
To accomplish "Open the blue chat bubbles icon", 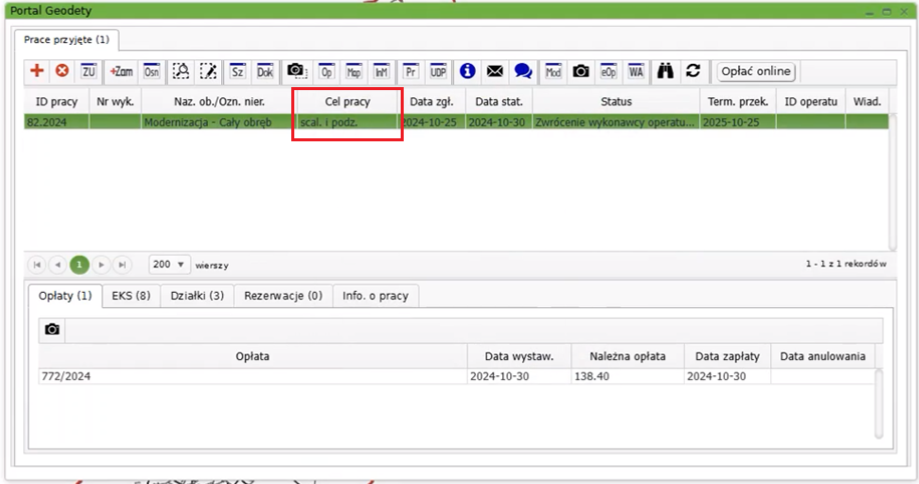I will pyautogui.click(x=523, y=71).
